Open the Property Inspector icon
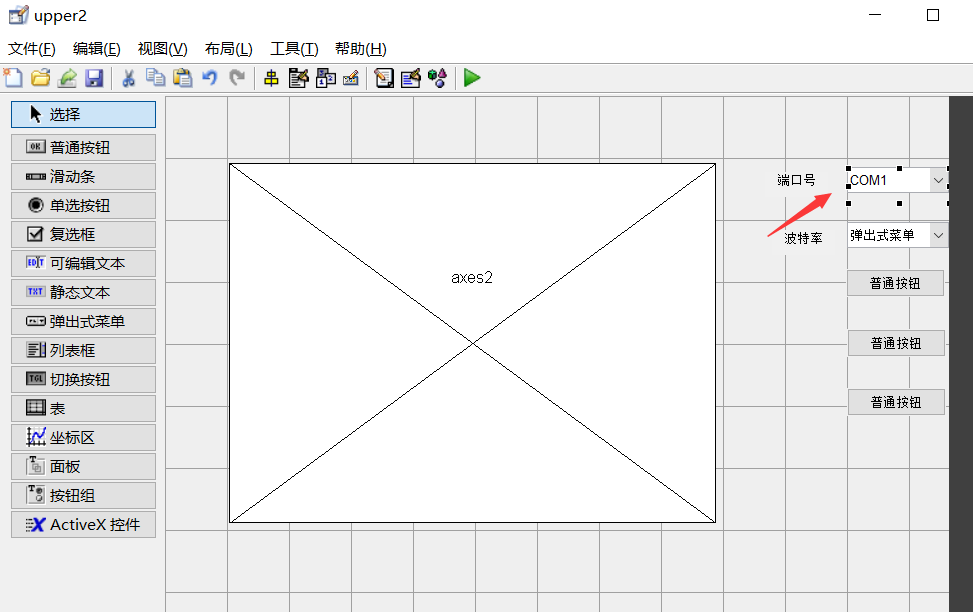 click(x=411, y=78)
